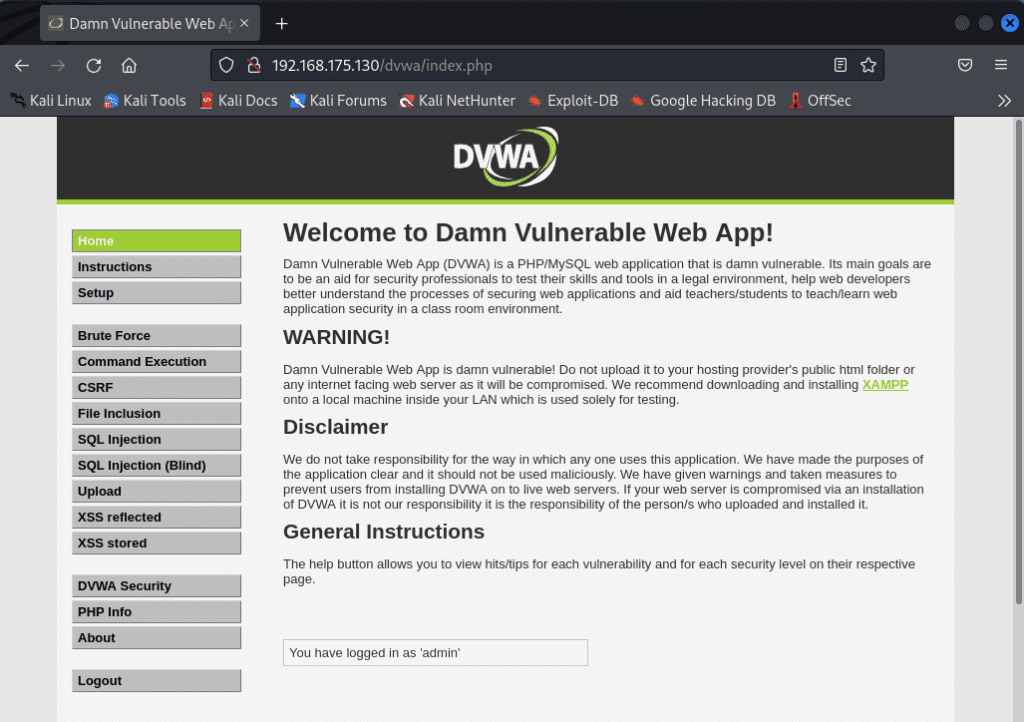This screenshot has width=1024, height=722.
Task: Open the Pocket save icon
Action: click(x=965, y=65)
